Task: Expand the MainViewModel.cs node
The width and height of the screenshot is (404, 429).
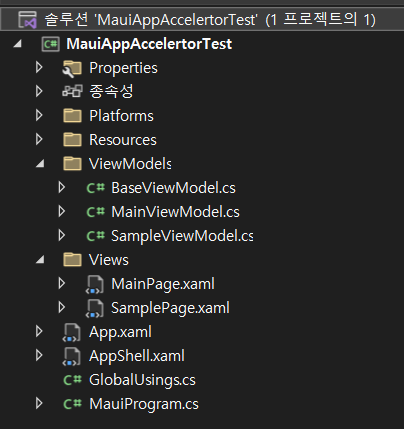Action: [x=62, y=211]
